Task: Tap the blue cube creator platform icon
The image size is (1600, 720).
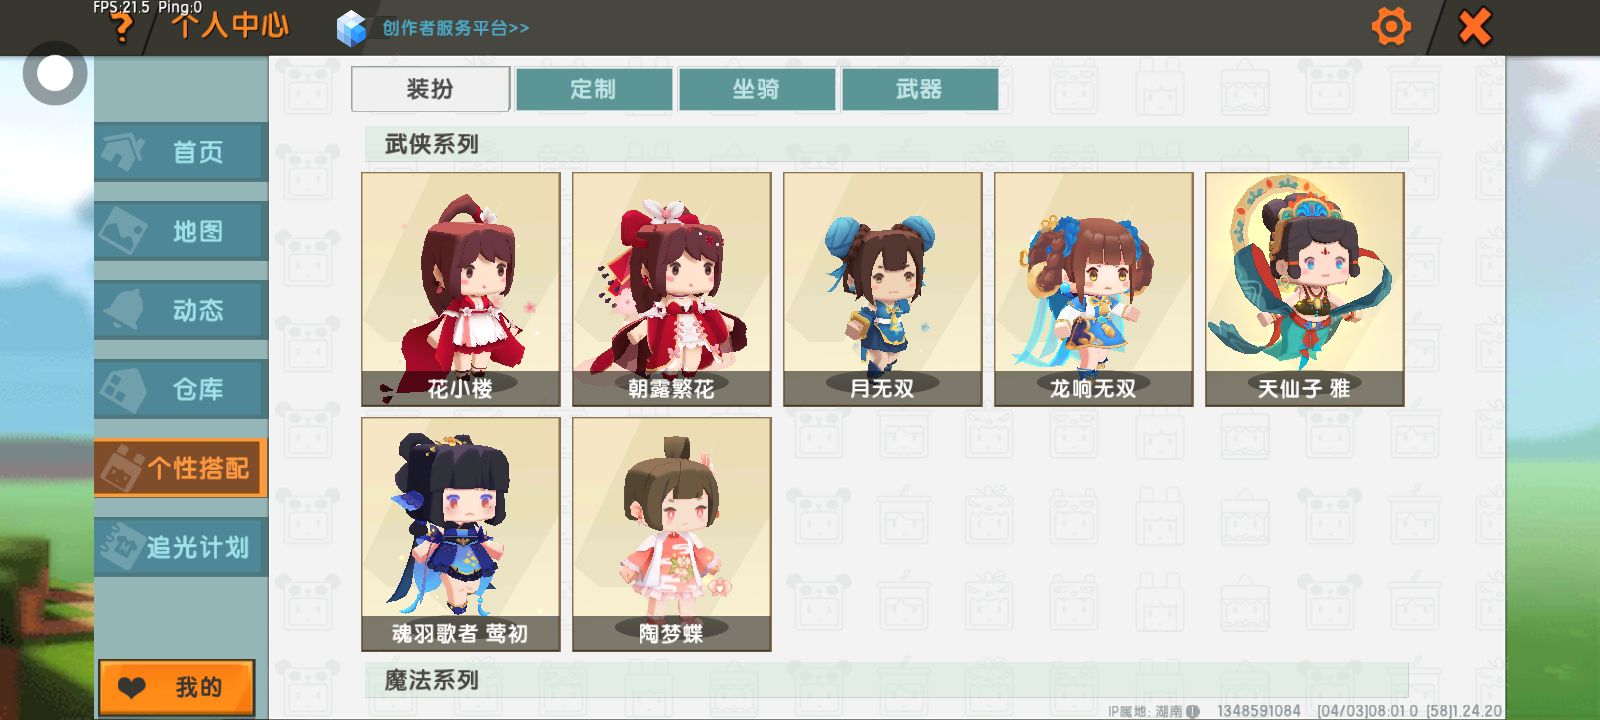Action: coord(351,28)
